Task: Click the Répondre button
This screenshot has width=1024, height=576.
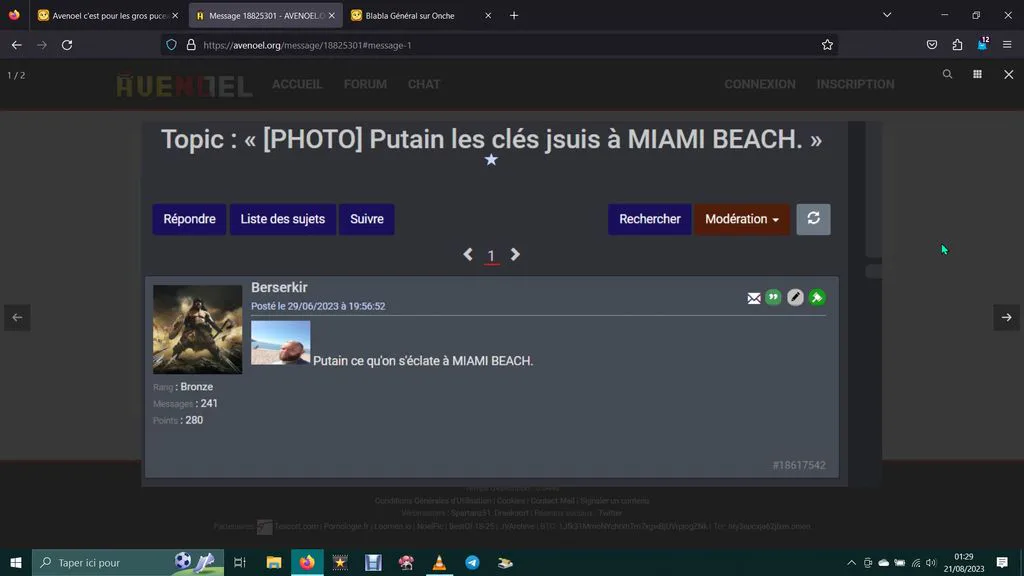Action: click(189, 219)
